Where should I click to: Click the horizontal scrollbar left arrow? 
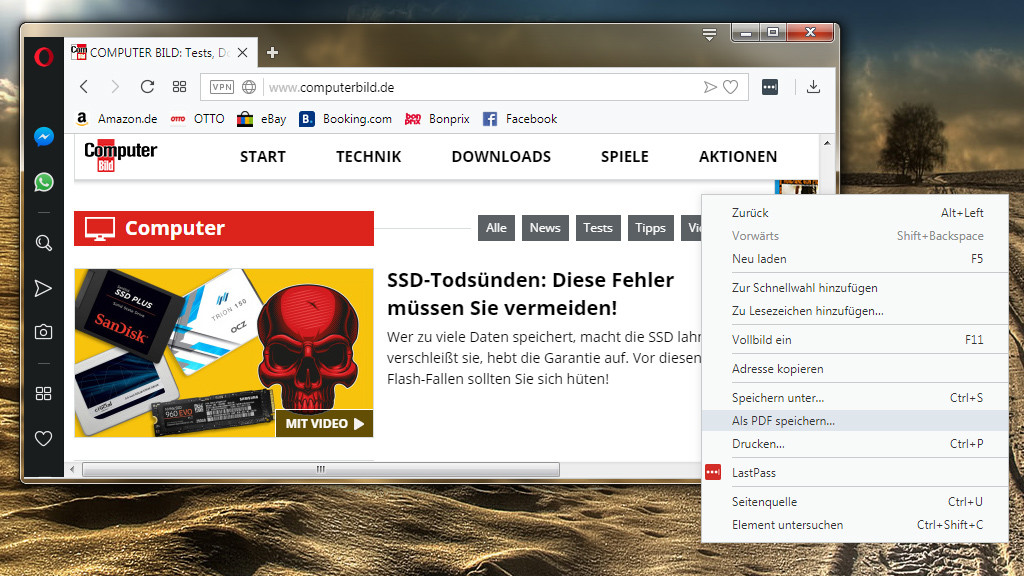click(x=72, y=469)
